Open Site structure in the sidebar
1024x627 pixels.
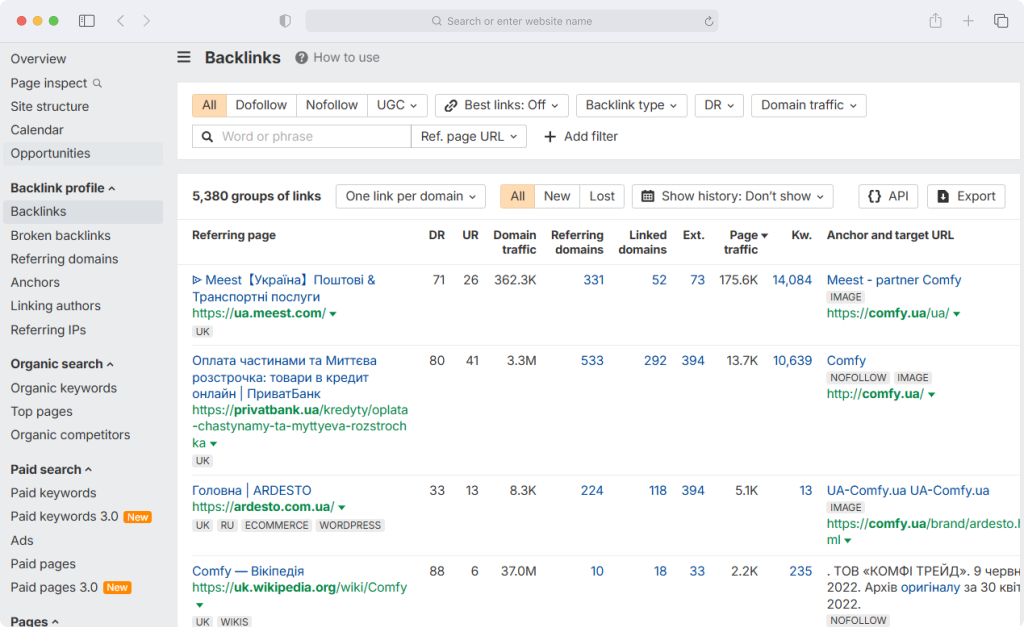click(x=50, y=106)
